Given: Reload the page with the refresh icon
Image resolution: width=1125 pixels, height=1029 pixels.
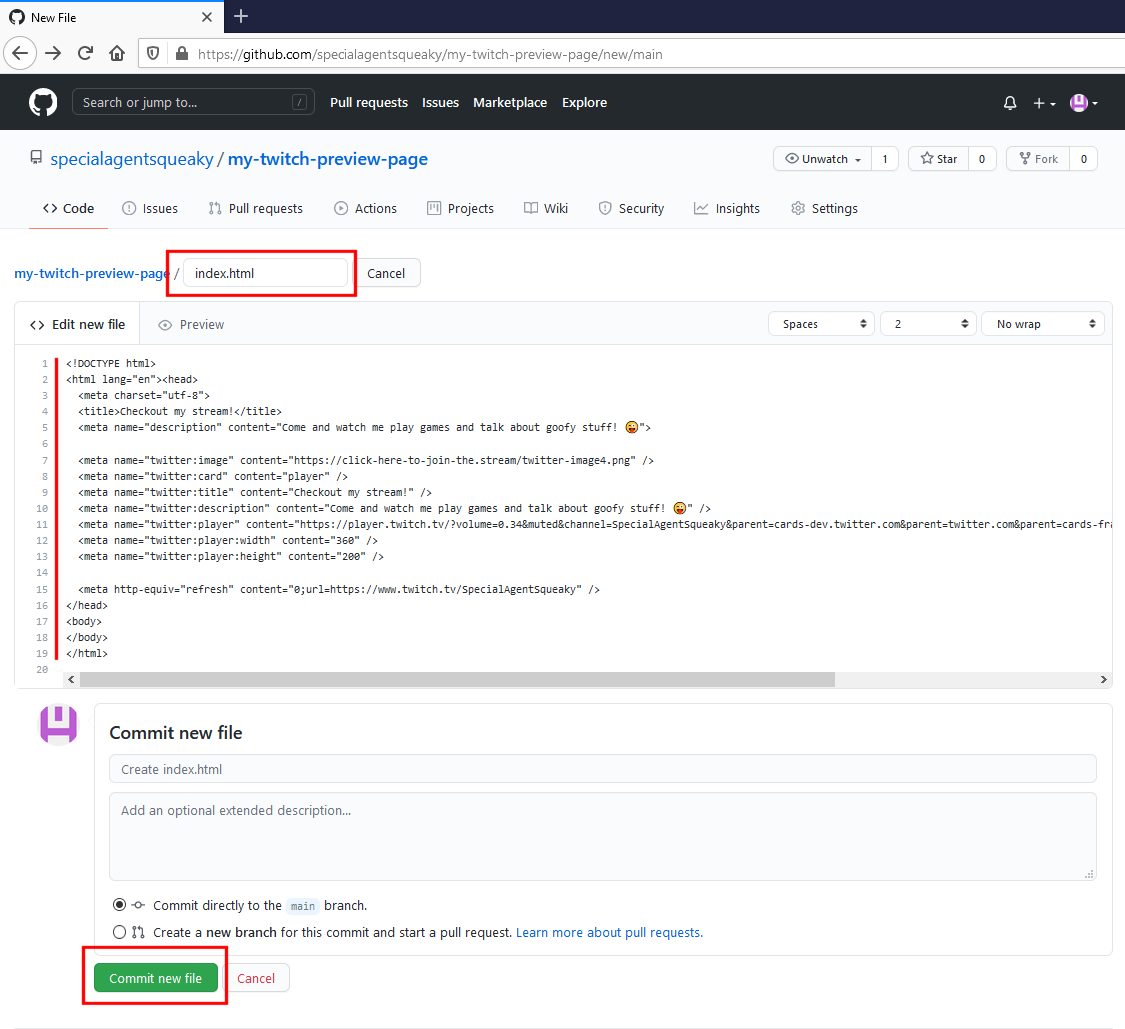Looking at the screenshot, I should tap(85, 53).
